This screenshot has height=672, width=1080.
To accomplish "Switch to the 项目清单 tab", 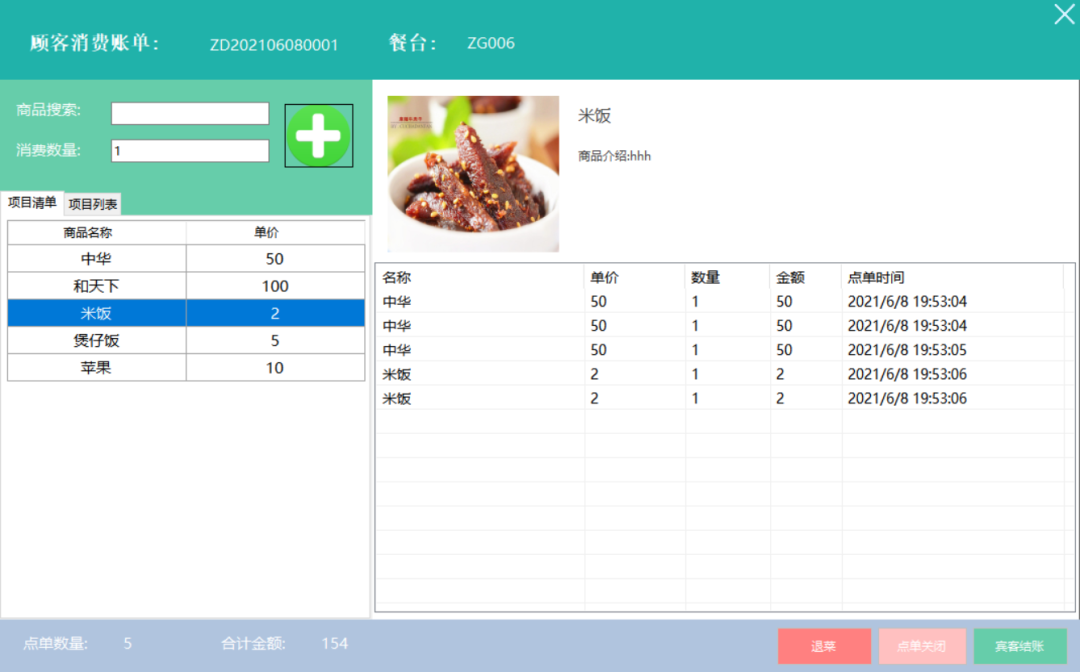I will coord(32,203).
